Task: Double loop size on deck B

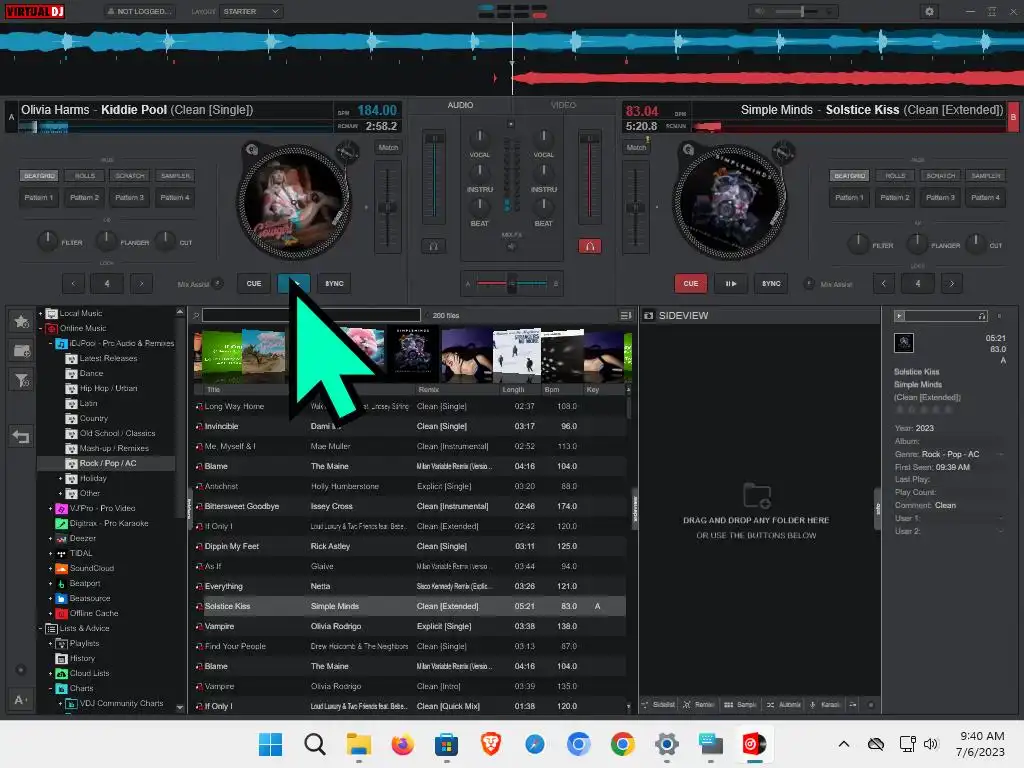Action: [x=952, y=283]
